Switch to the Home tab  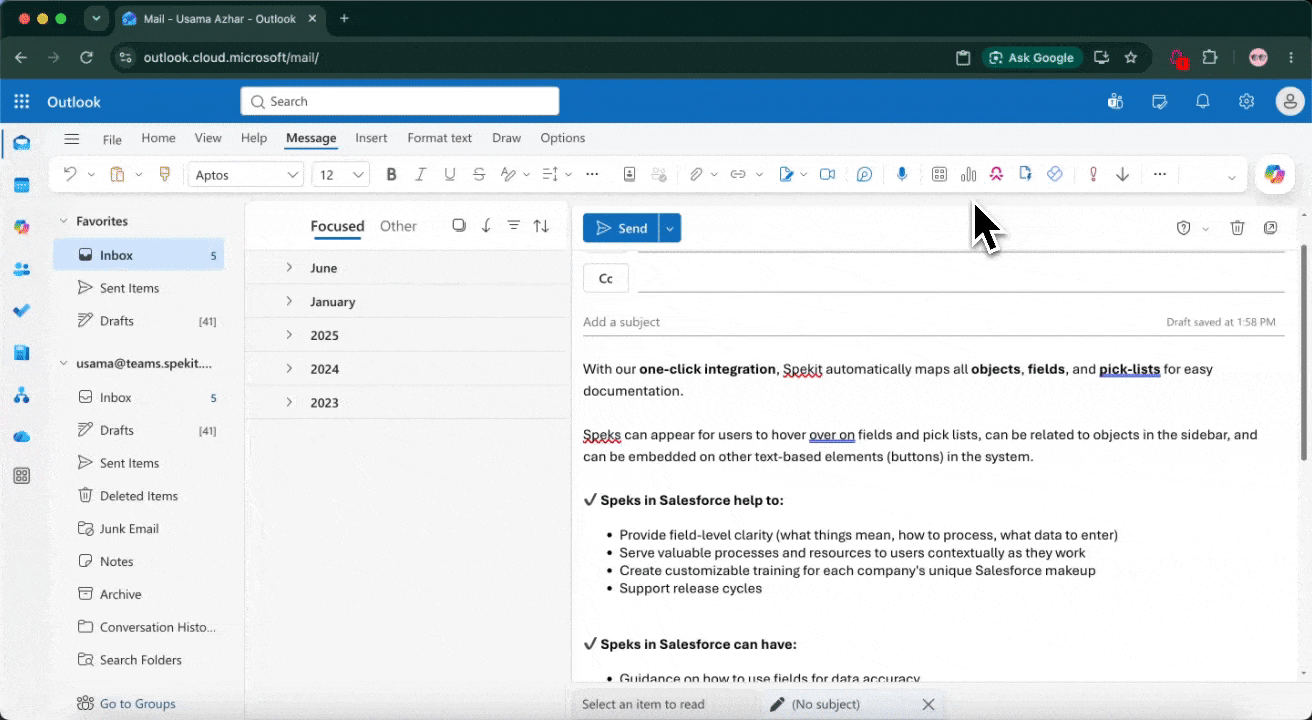pos(158,138)
